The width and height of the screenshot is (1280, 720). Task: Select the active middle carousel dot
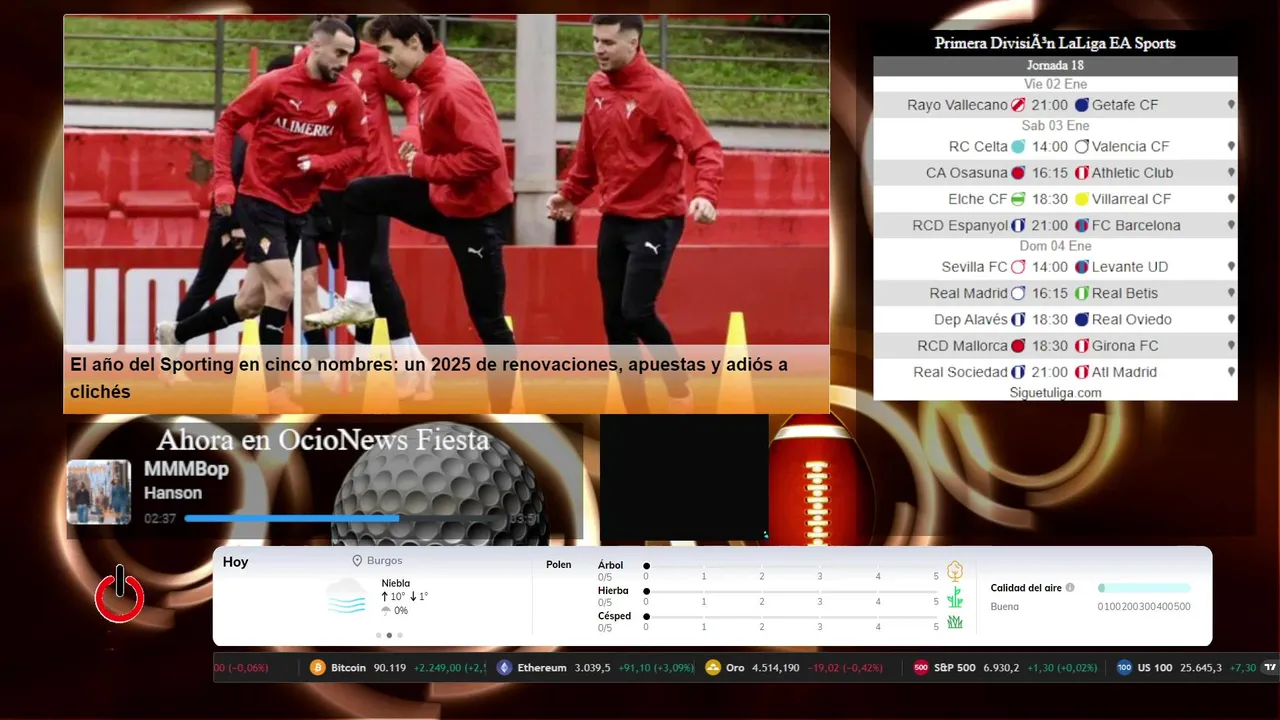389,635
